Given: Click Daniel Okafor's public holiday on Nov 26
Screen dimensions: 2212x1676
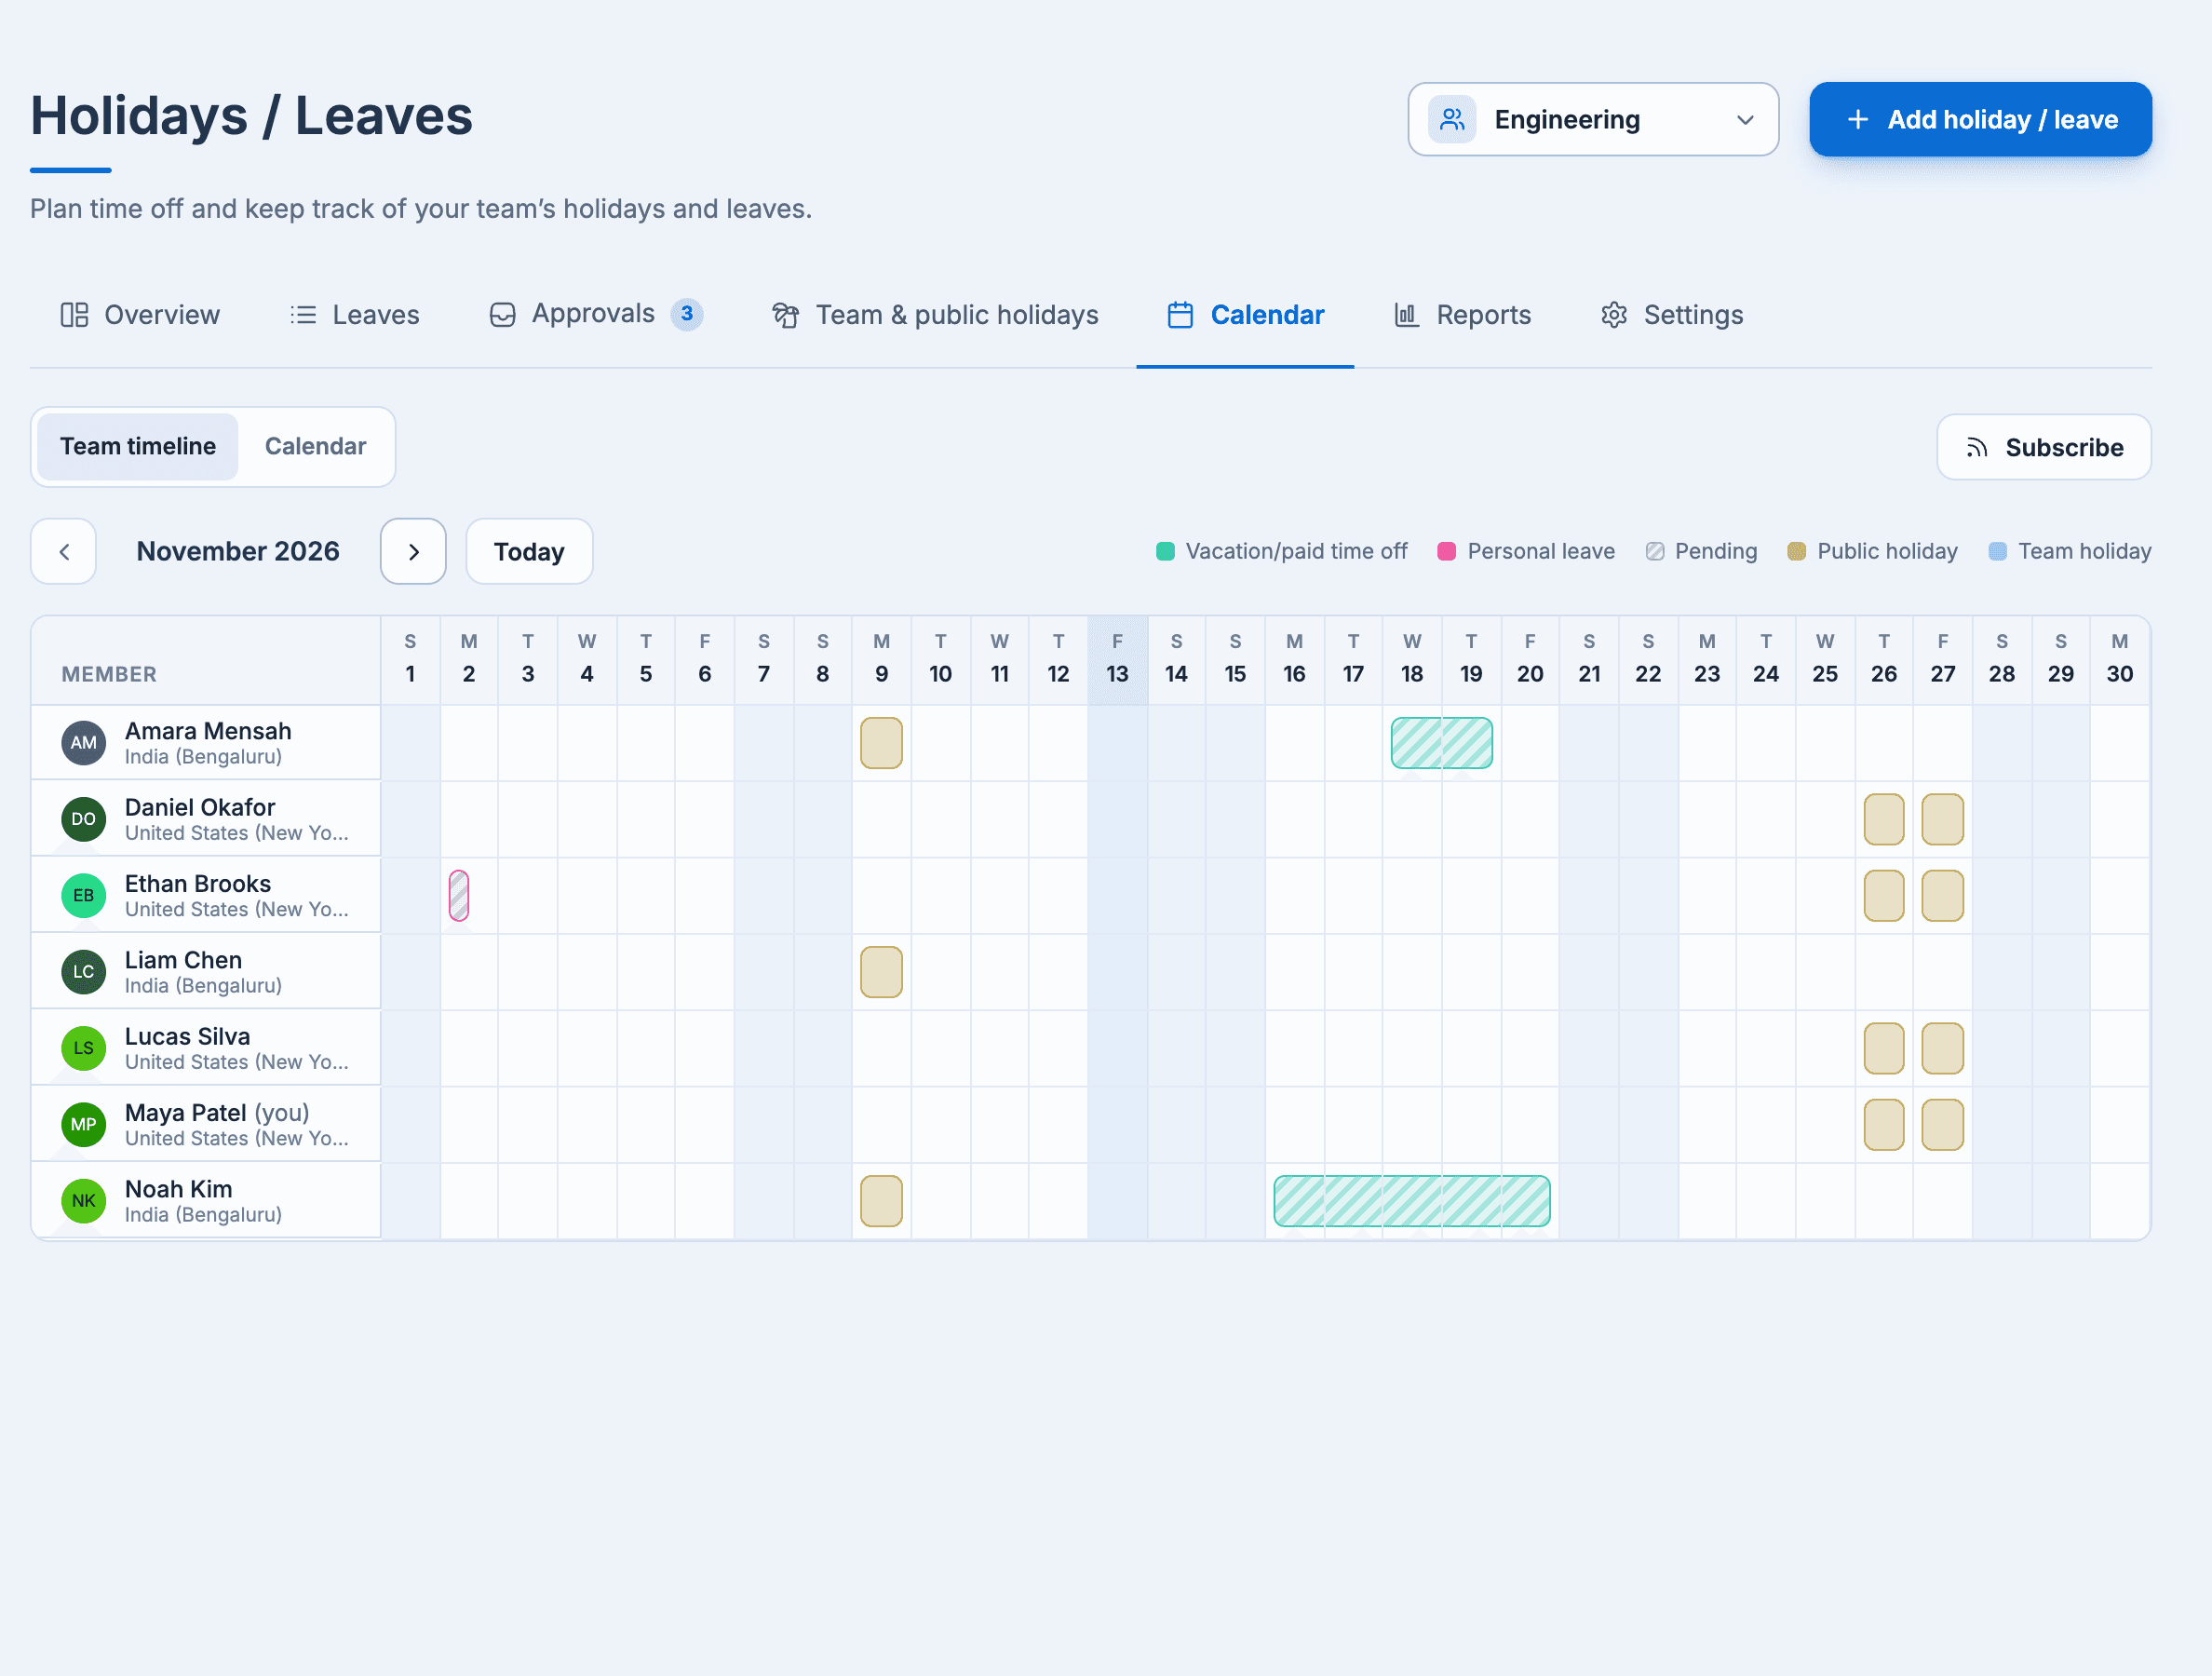Looking at the screenshot, I should (x=1884, y=819).
